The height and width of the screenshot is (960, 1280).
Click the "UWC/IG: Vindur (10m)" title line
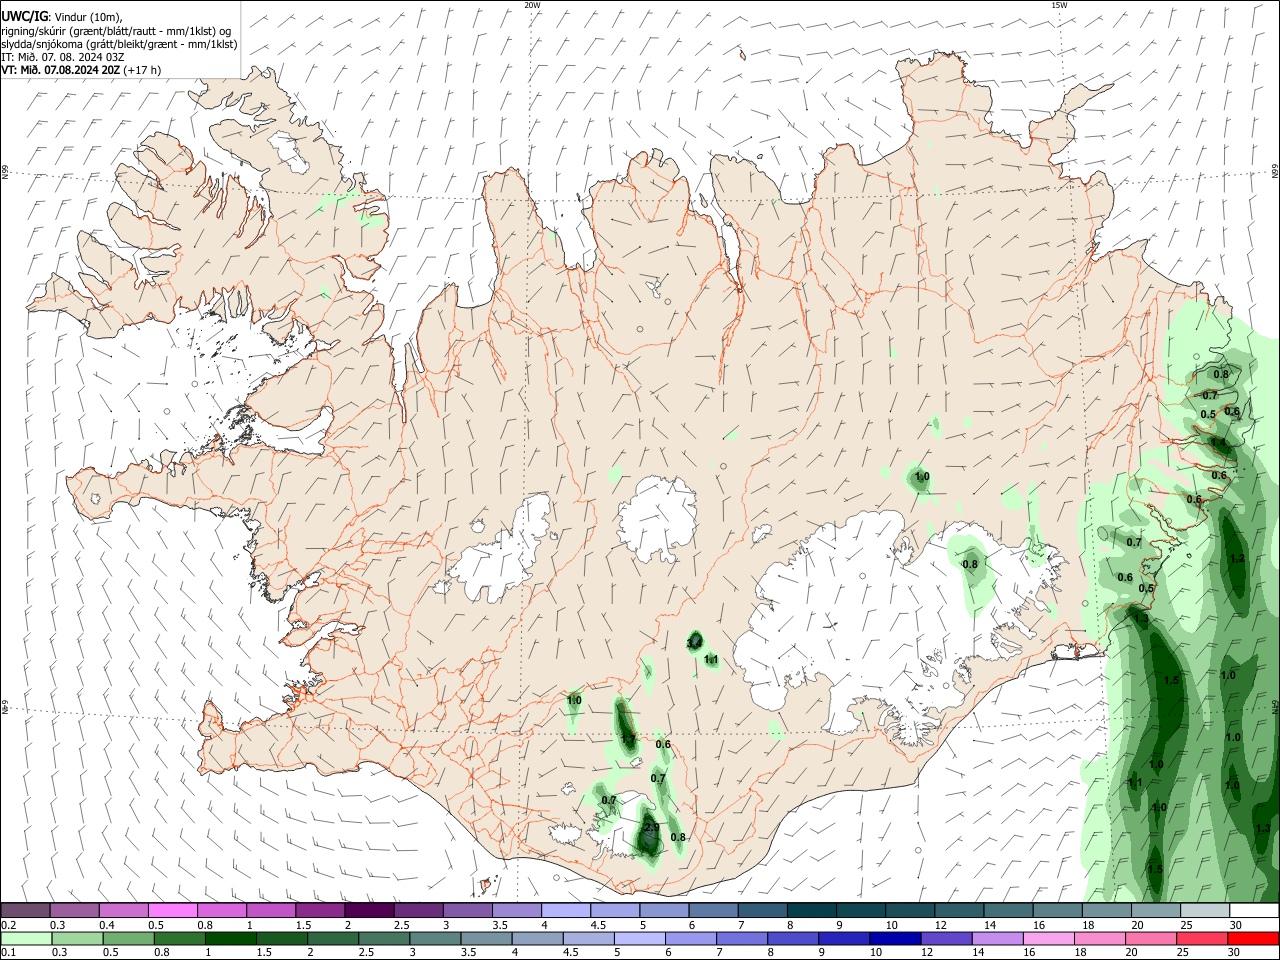(x=62, y=16)
